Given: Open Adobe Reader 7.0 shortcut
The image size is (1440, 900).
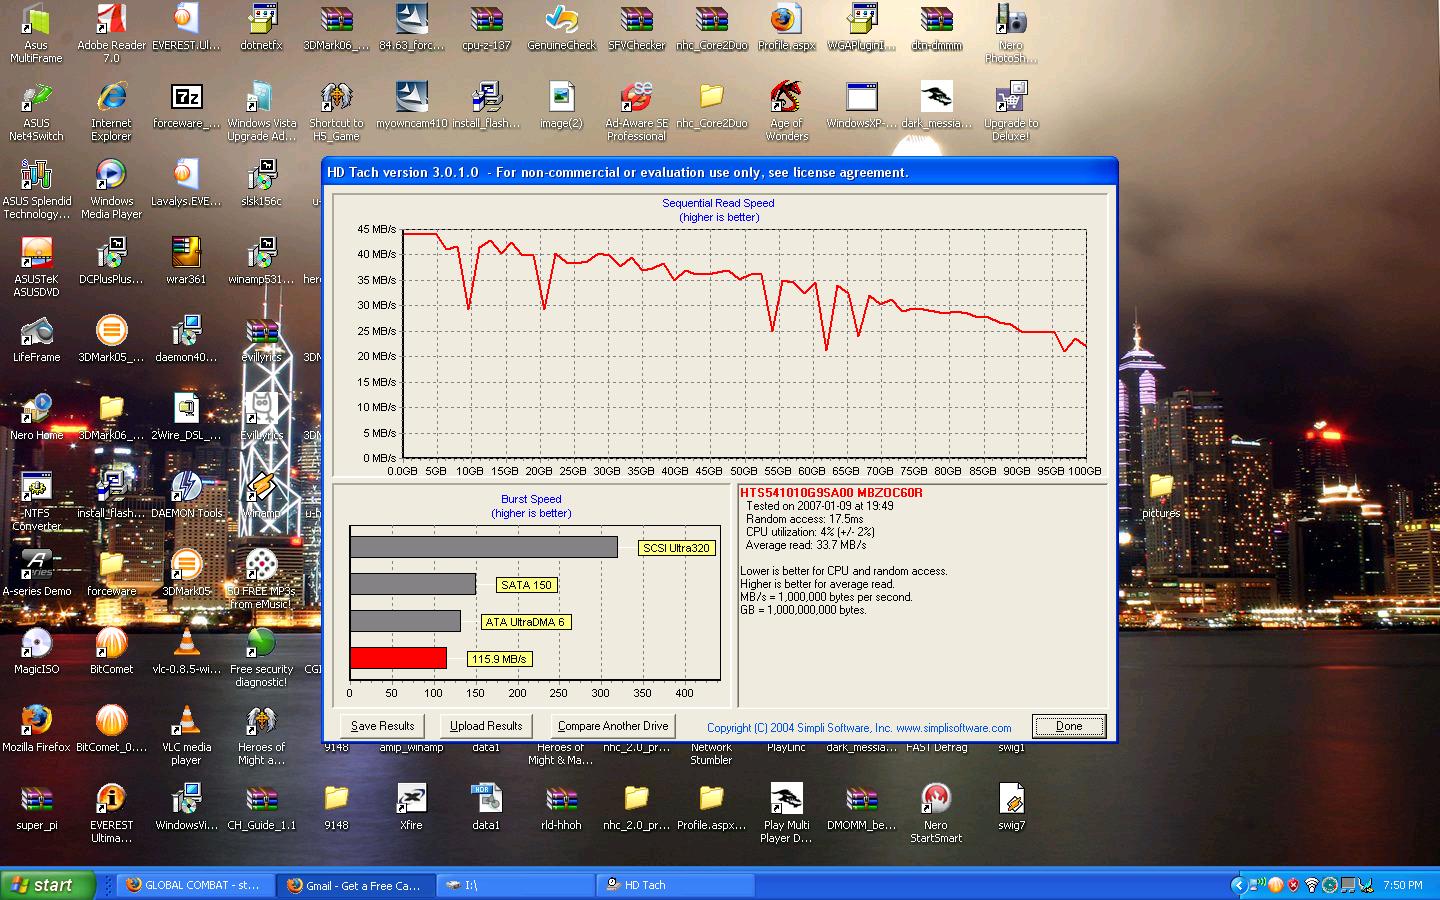Looking at the screenshot, I should coord(111,33).
